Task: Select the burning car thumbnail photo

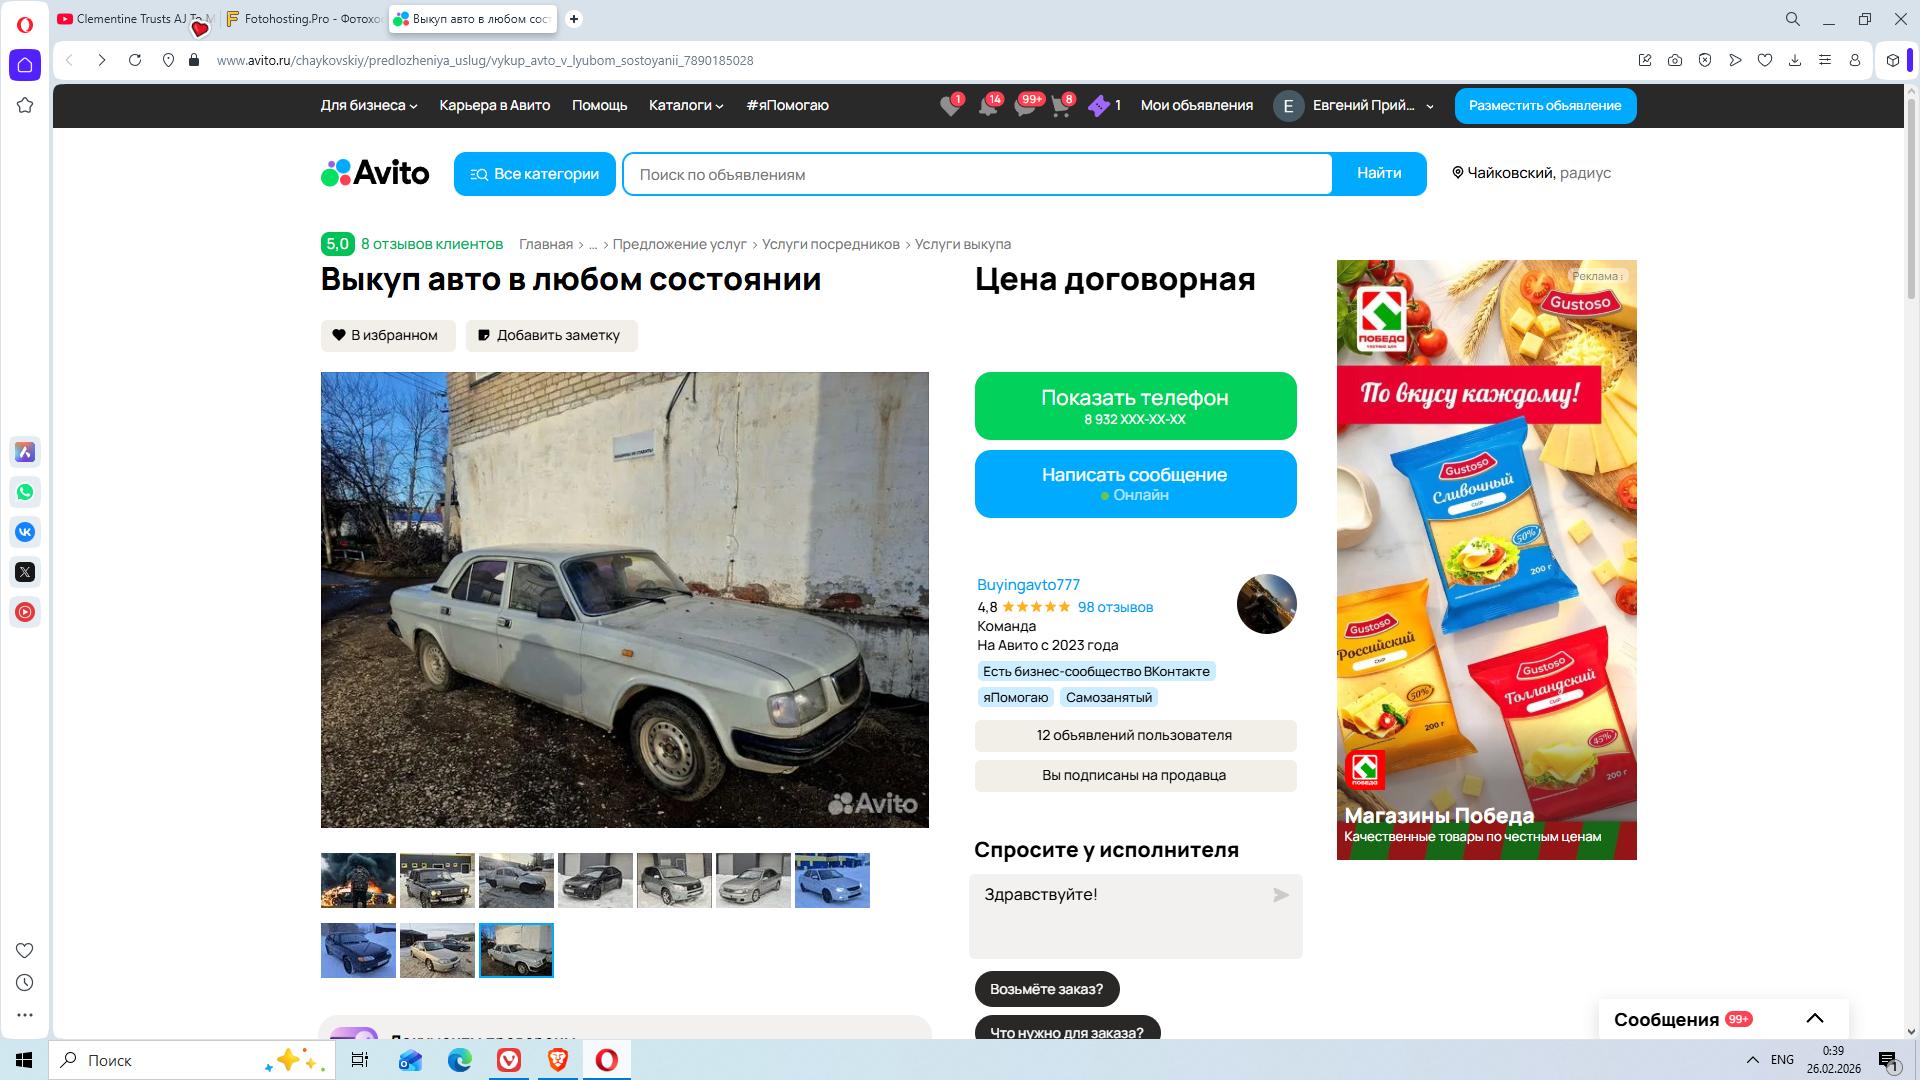Action: pos(358,880)
